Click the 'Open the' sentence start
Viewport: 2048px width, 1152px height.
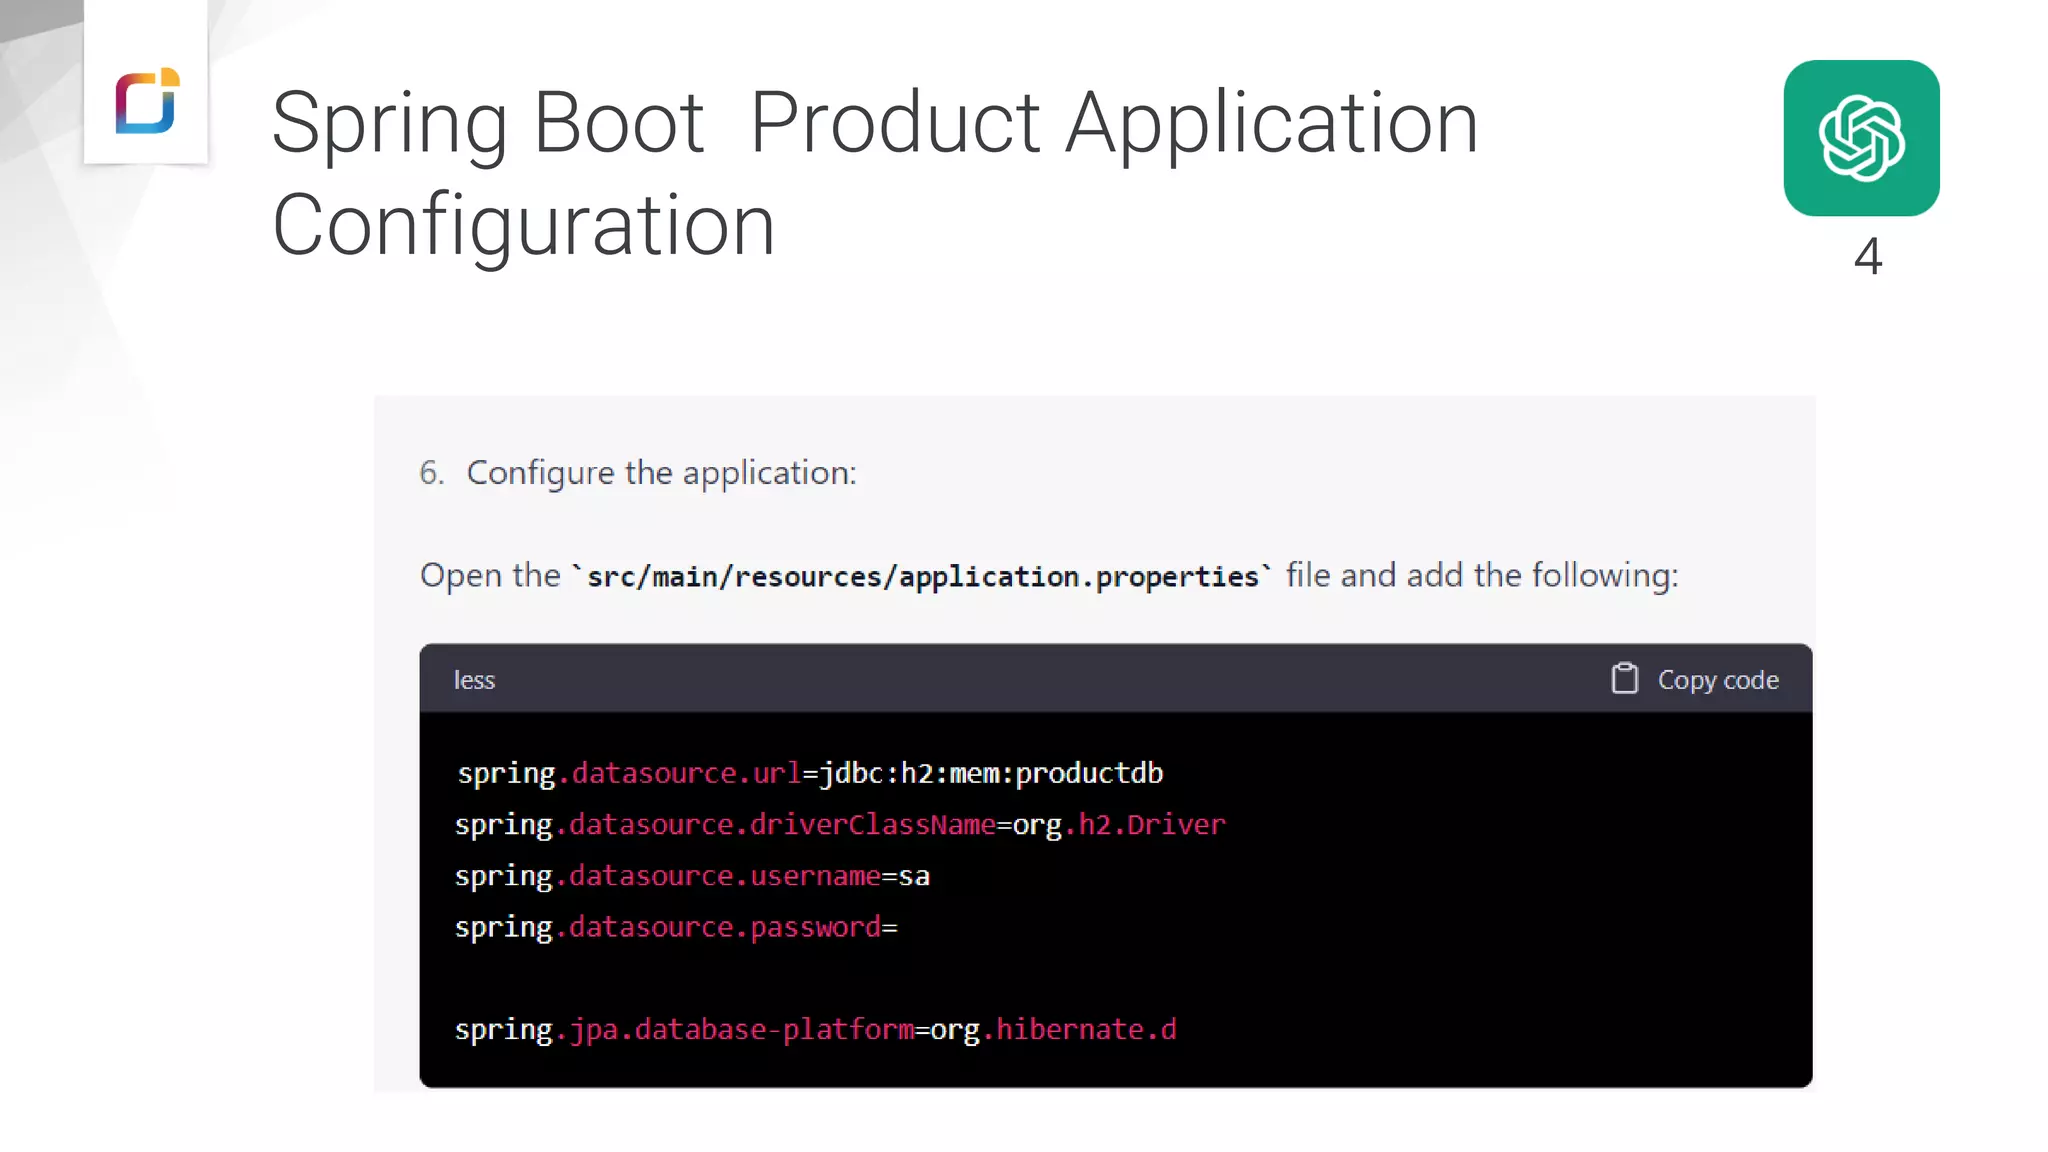[x=489, y=575]
